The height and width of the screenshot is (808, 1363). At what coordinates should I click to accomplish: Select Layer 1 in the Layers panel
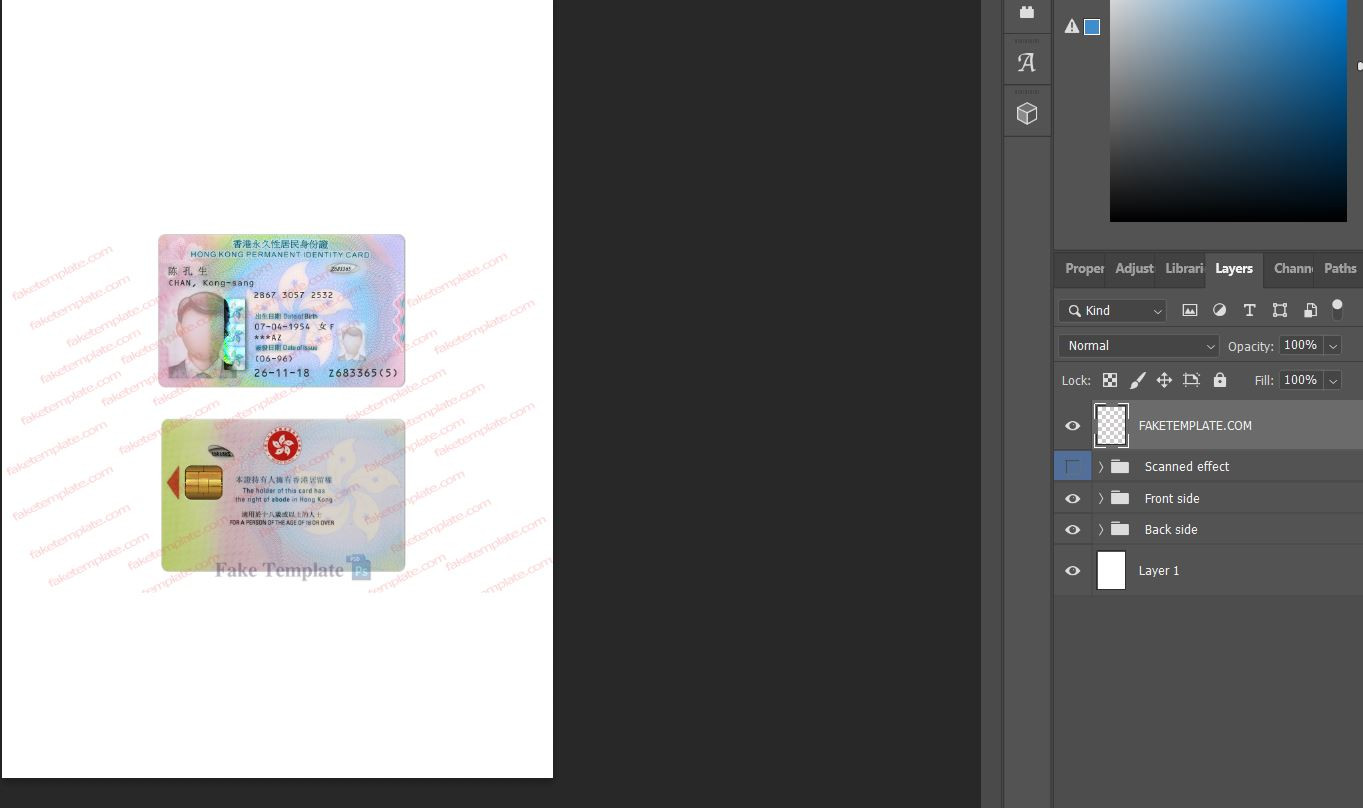(1159, 570)
